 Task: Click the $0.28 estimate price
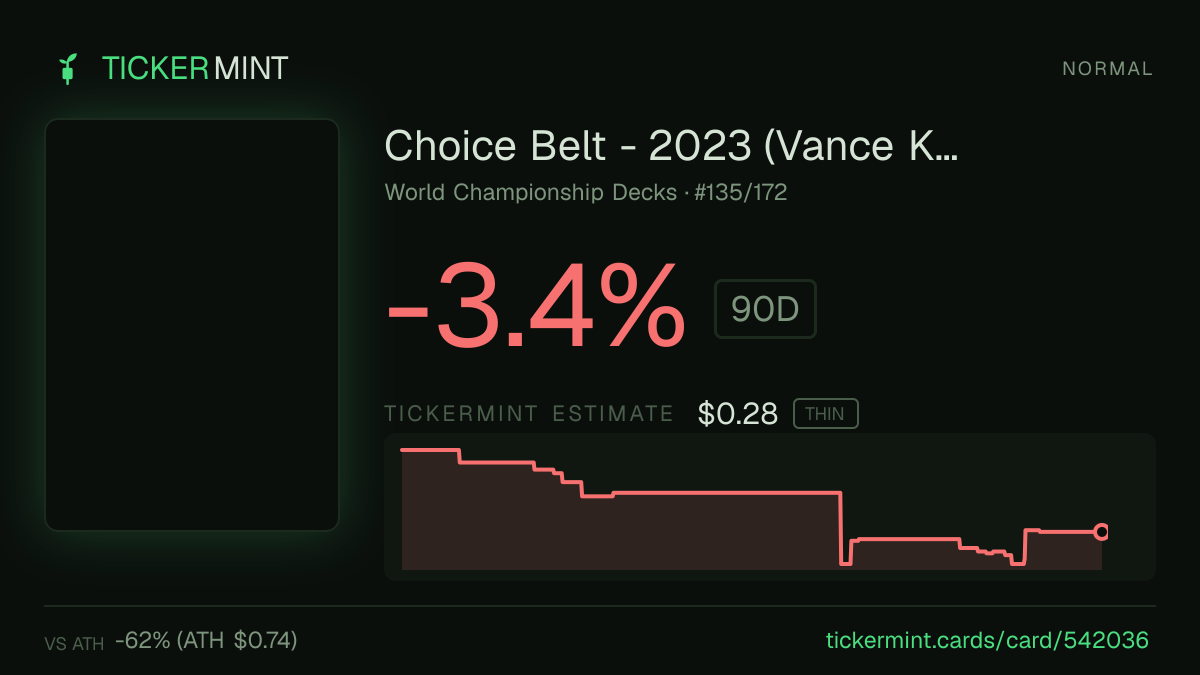[x=738, y=414]
